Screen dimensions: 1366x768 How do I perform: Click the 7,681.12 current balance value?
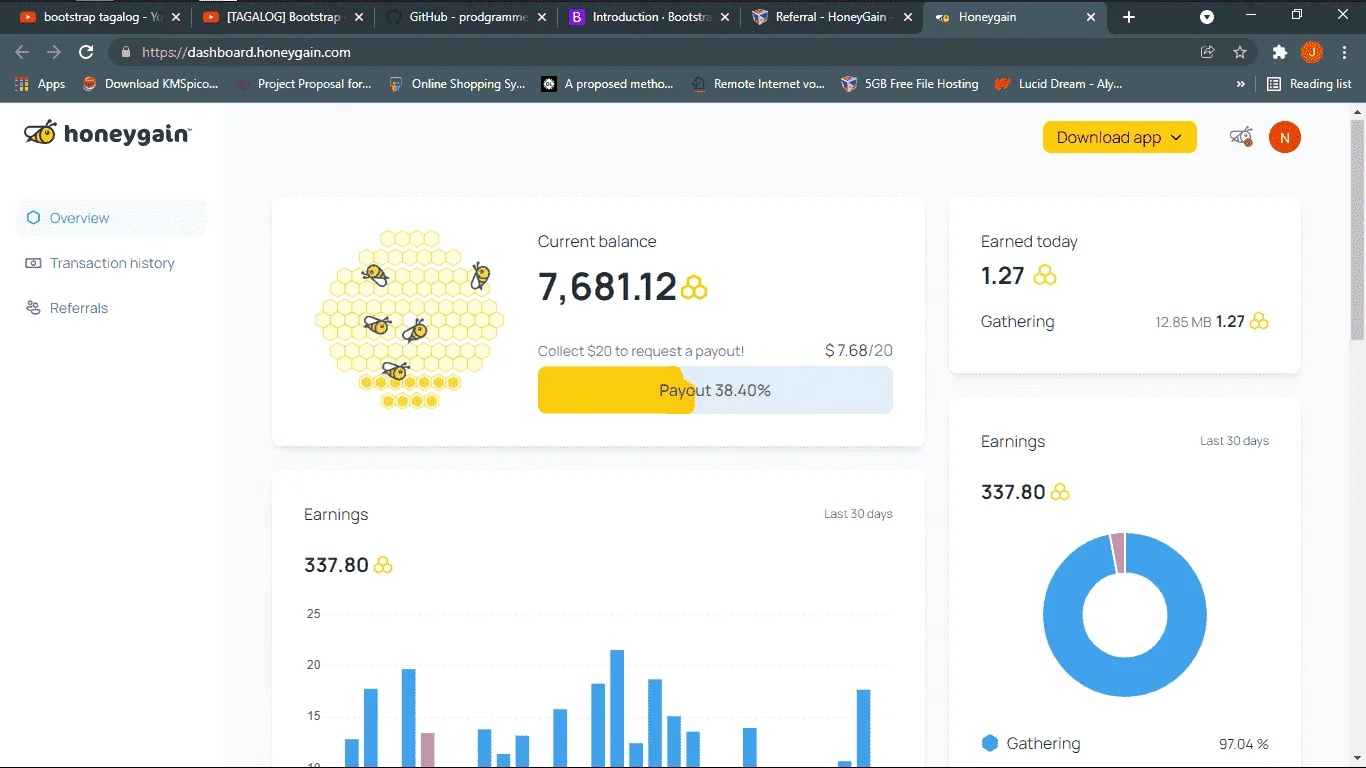click(x=607, y=288)
